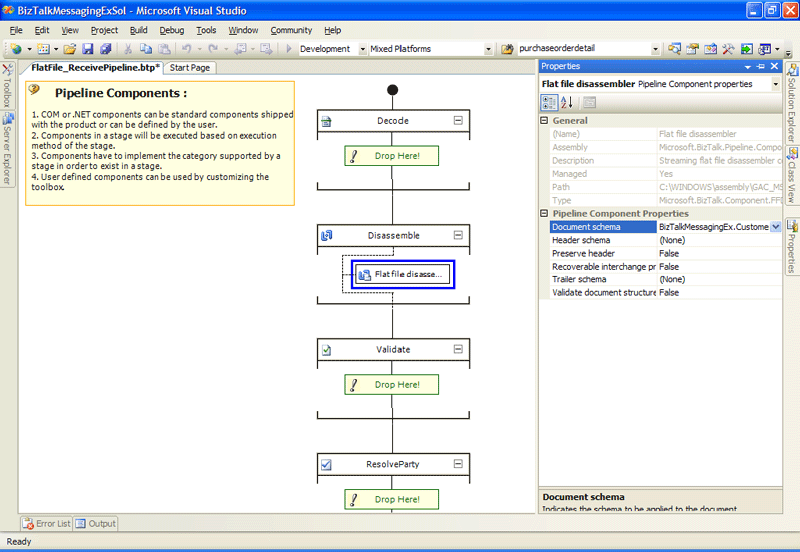Click the Start Page green arrow icon
800x552 pixels.
point(746,49)
